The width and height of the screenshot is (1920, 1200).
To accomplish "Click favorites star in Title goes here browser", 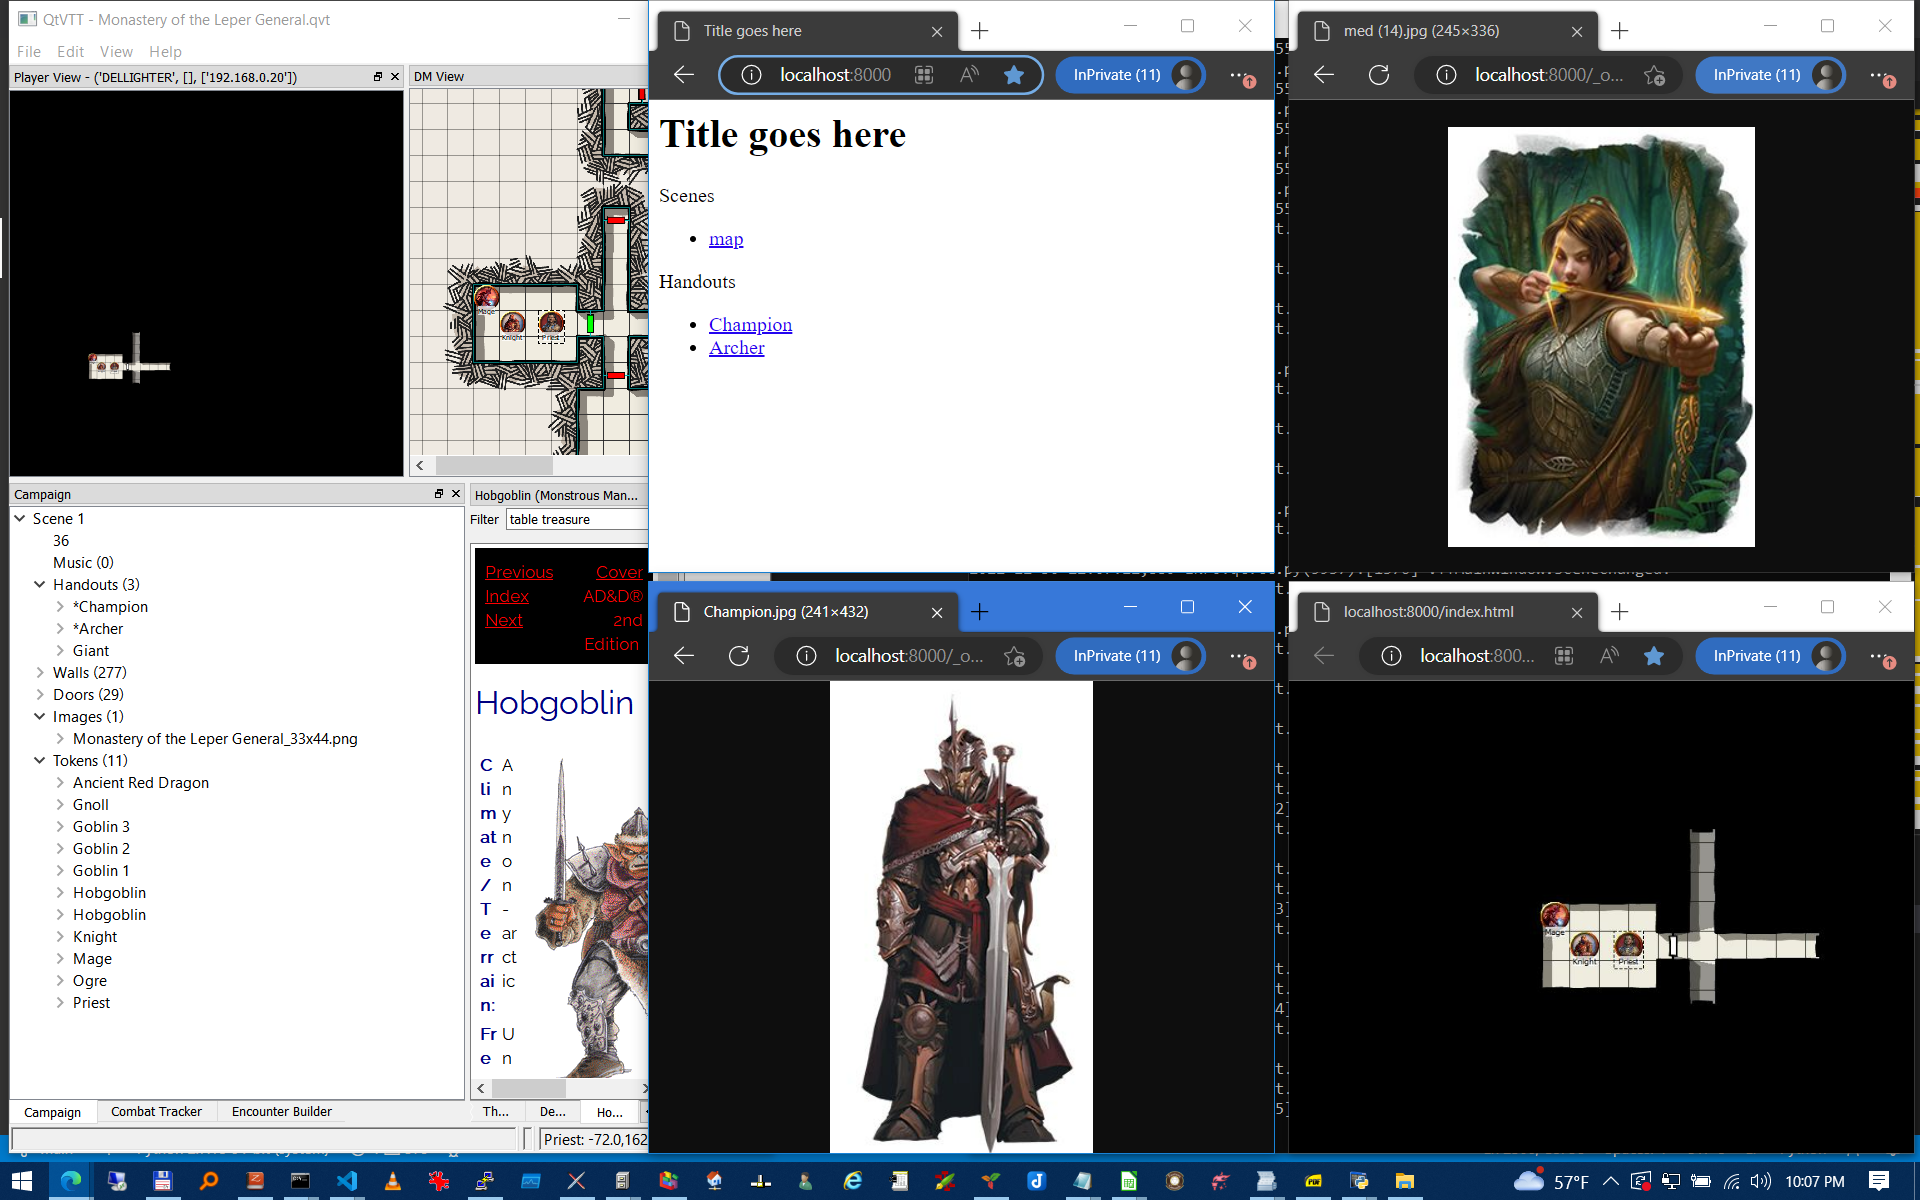I will [x=1013, y=75].
